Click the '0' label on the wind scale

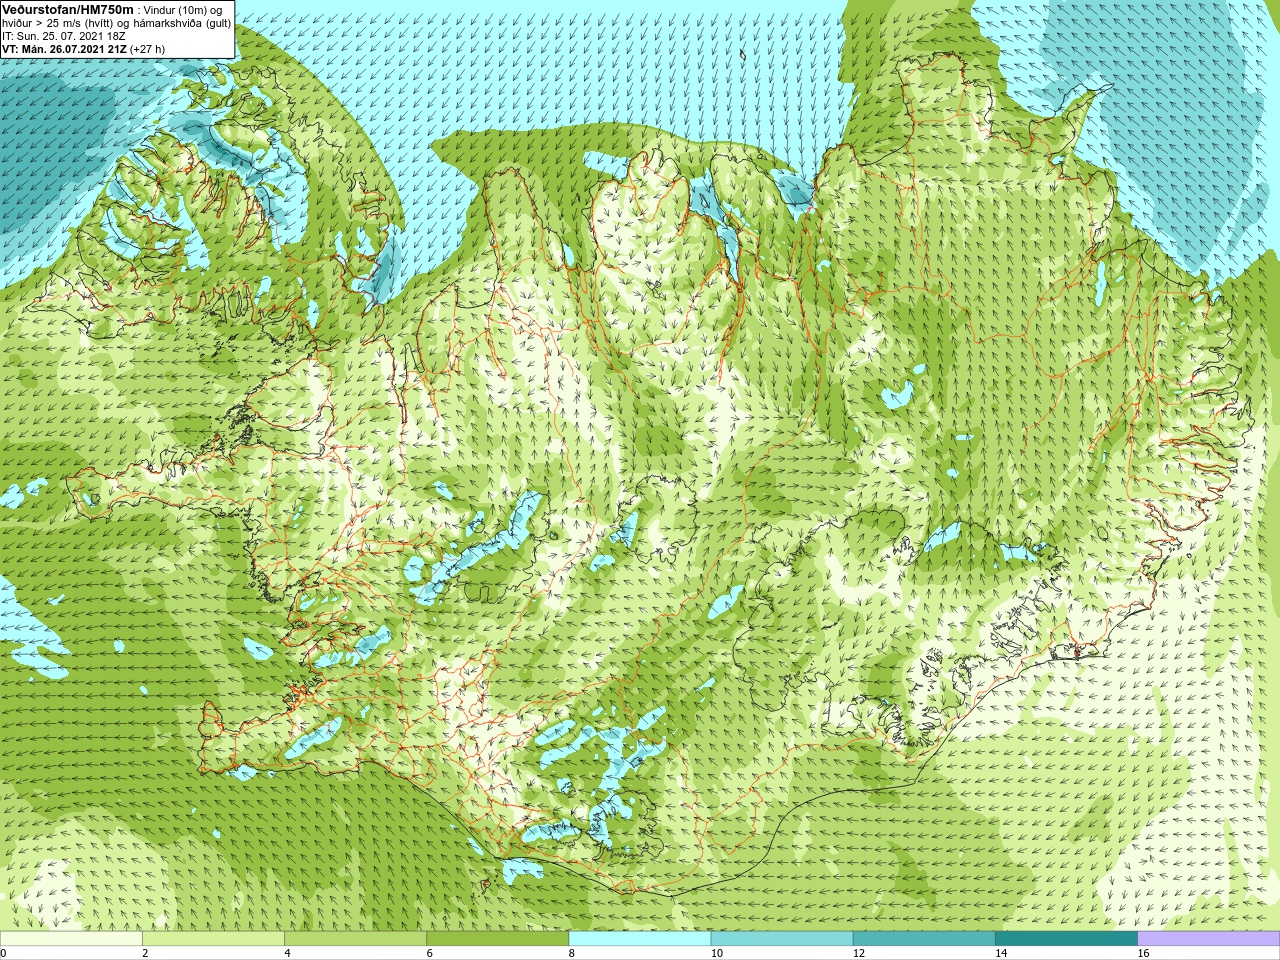point(3,953)
